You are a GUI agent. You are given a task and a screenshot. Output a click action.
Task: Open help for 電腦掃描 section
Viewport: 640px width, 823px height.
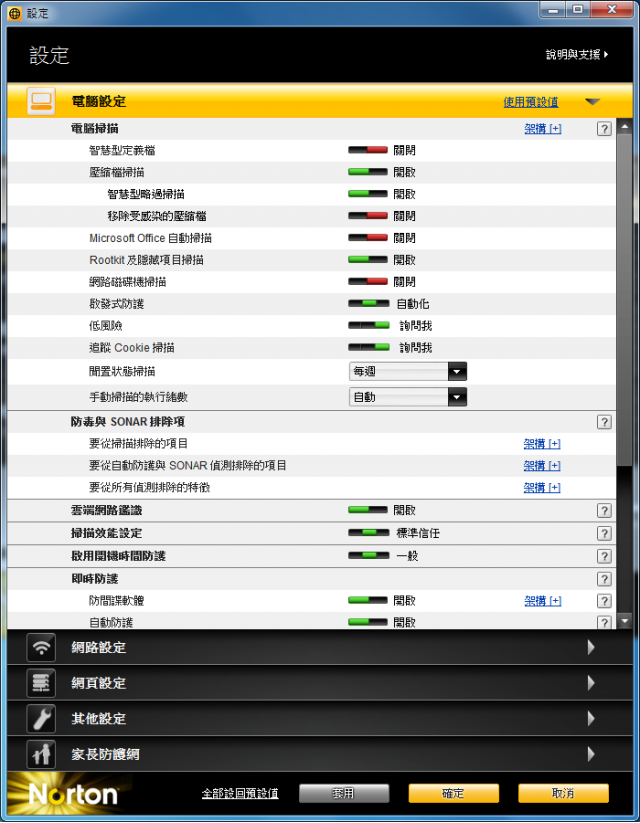point(604,129)
